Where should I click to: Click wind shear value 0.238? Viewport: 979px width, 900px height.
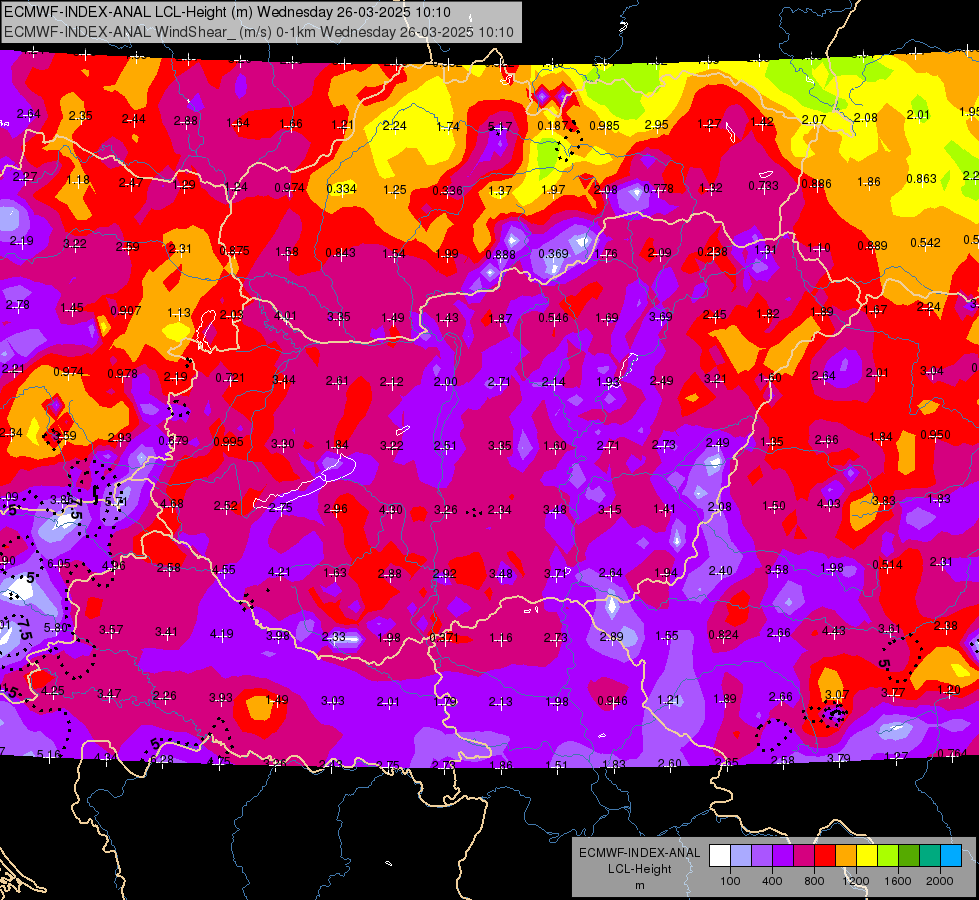point(712,252)
